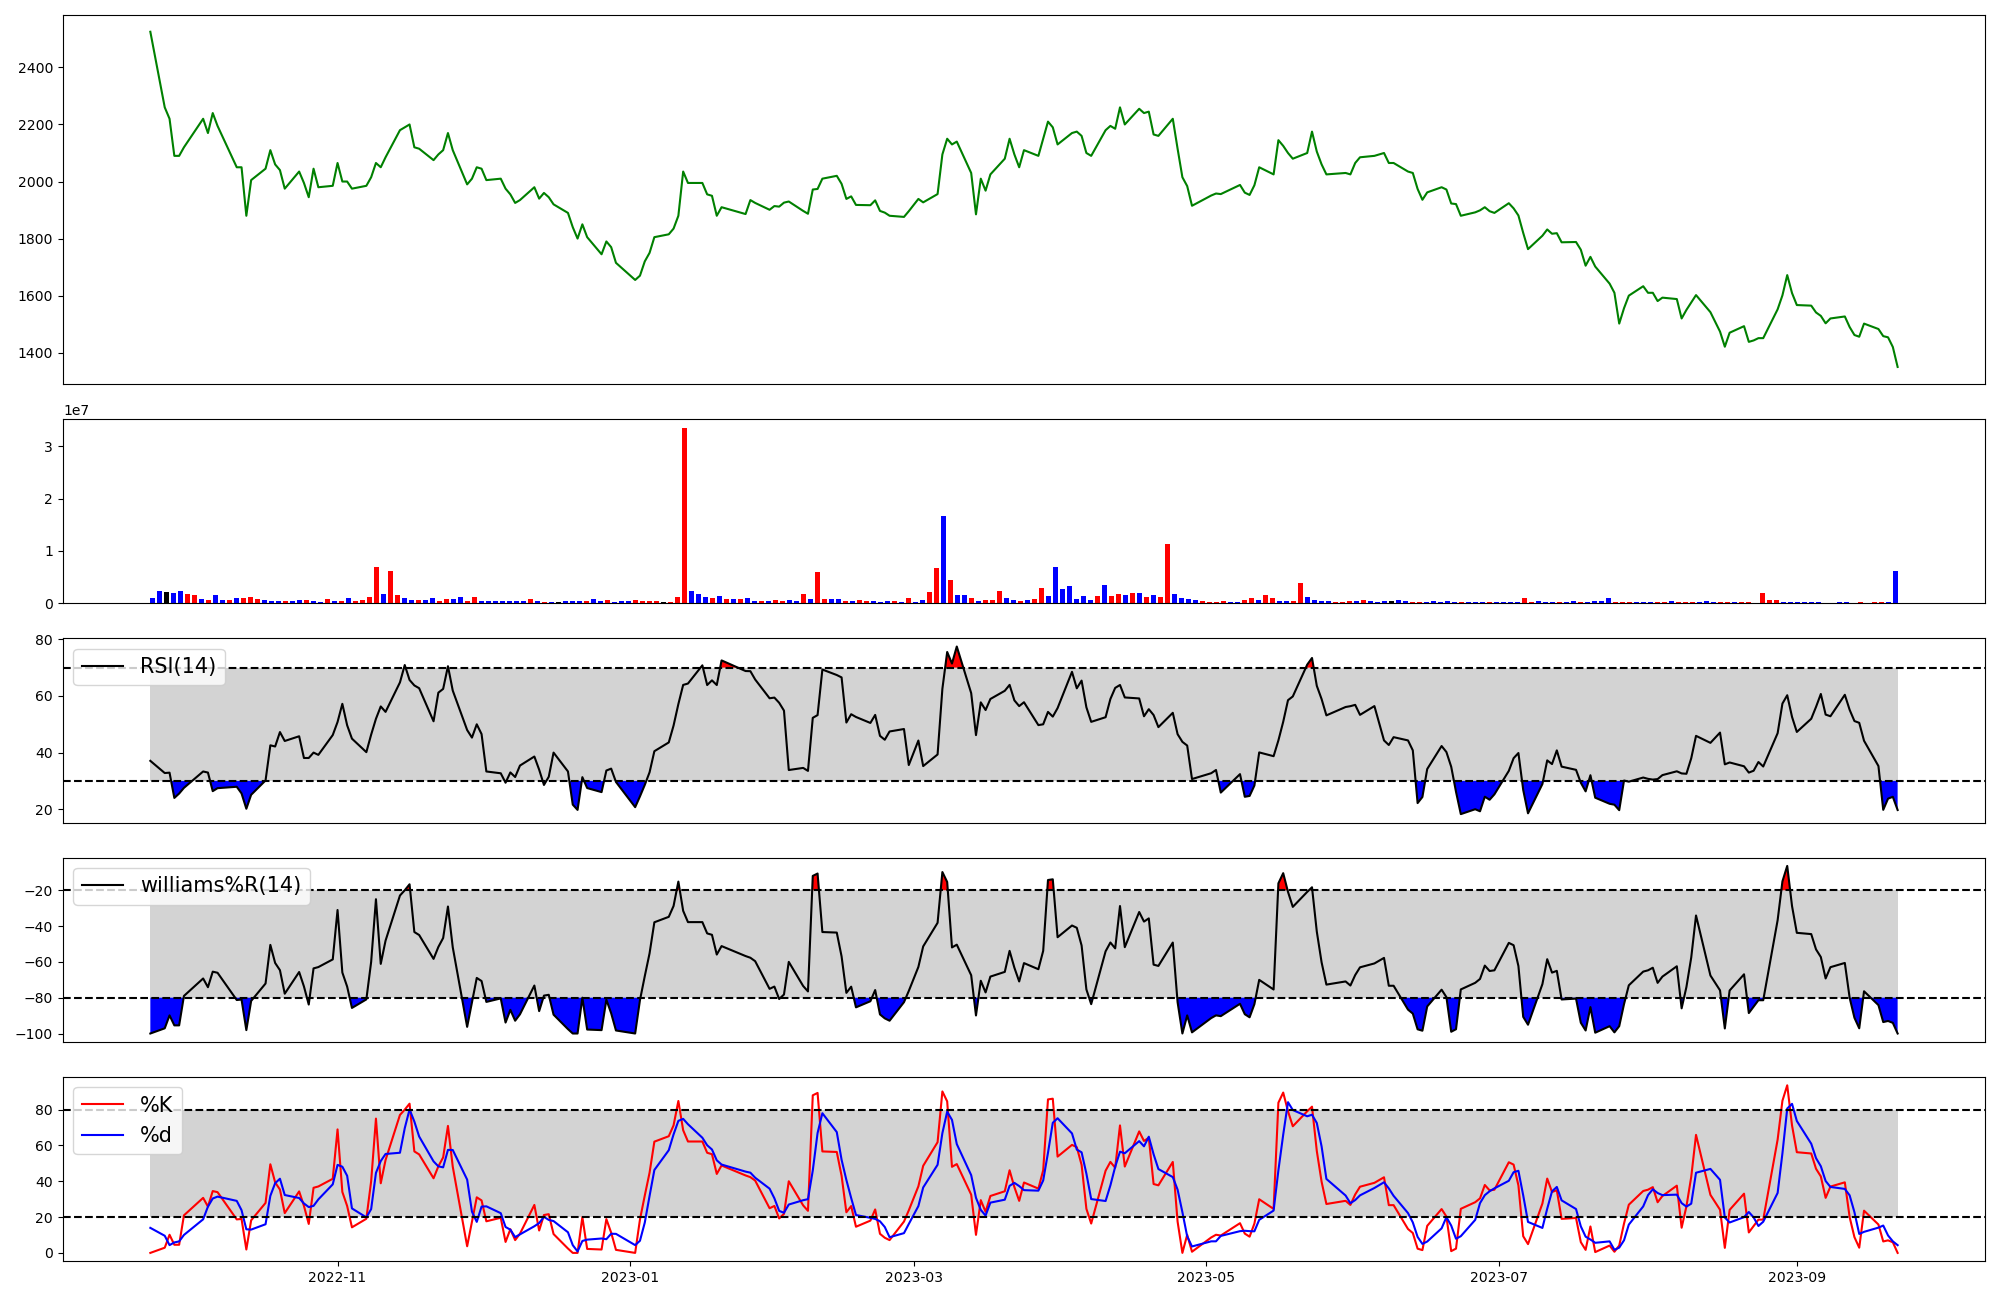Click the 2022-11 x-axis date label
Image resolution: width=2000 pixels, height=1300 pixels.
(x=338, y=1277)
